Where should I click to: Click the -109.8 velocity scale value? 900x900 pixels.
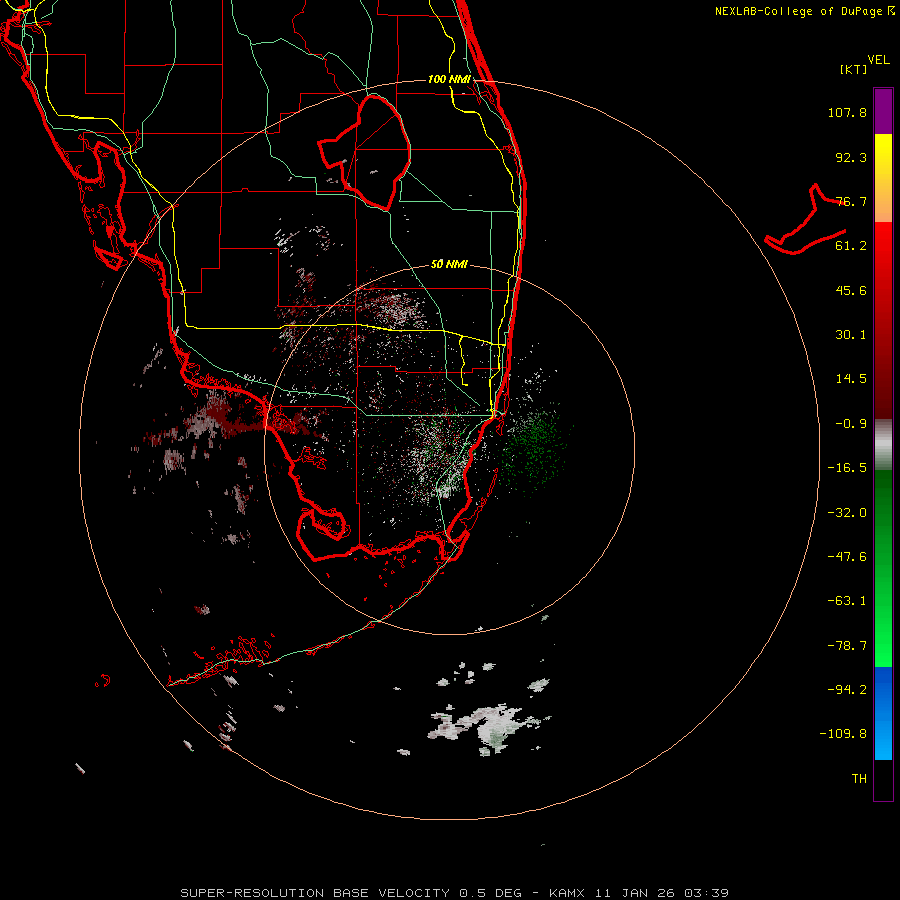[x=843, y=734]
